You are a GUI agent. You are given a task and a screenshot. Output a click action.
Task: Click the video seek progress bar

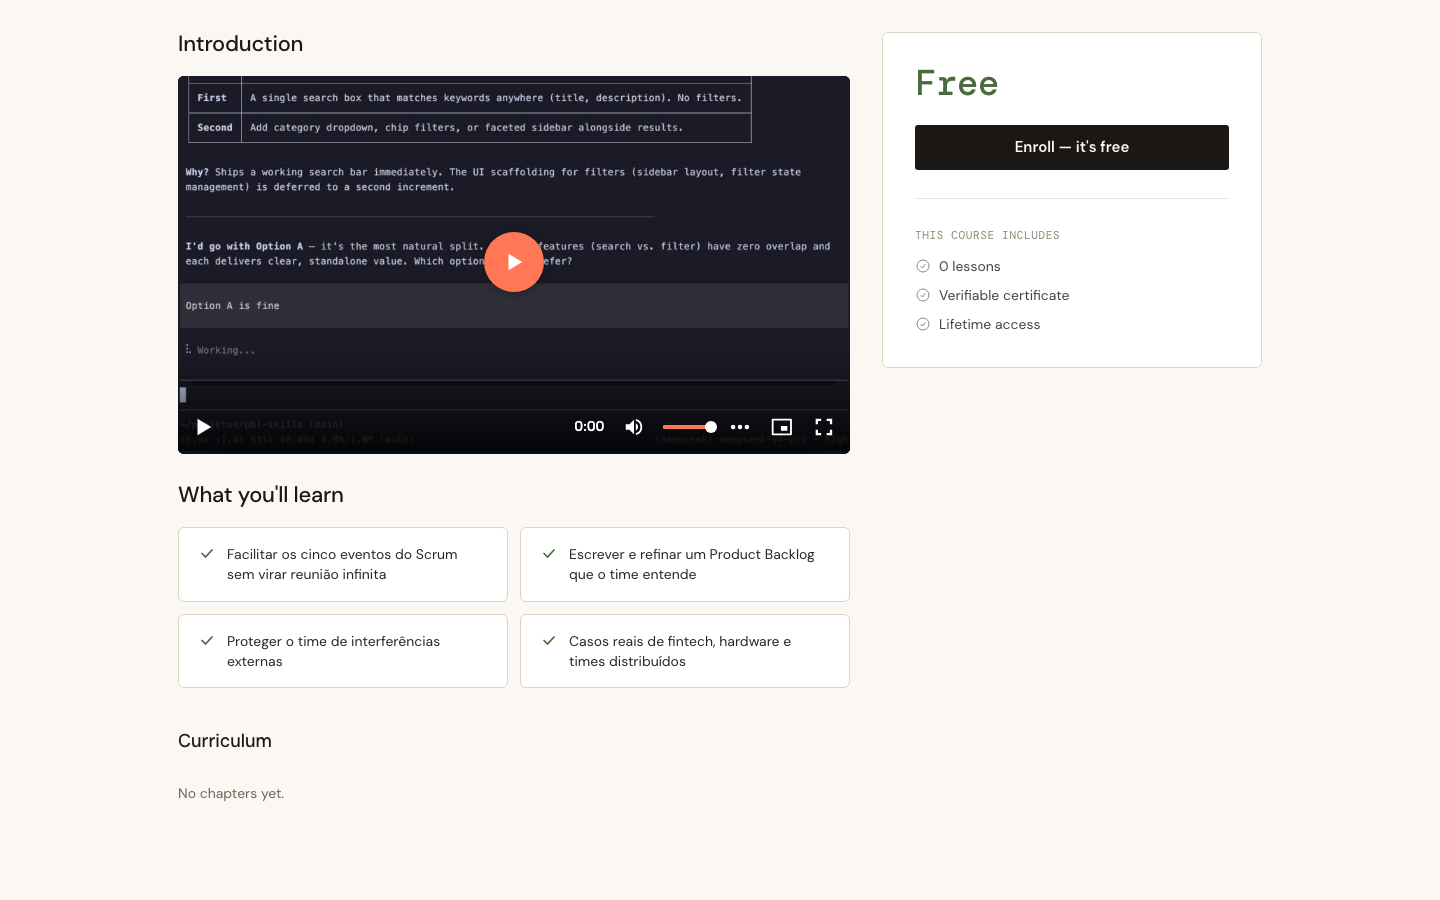tap(514, 382)
